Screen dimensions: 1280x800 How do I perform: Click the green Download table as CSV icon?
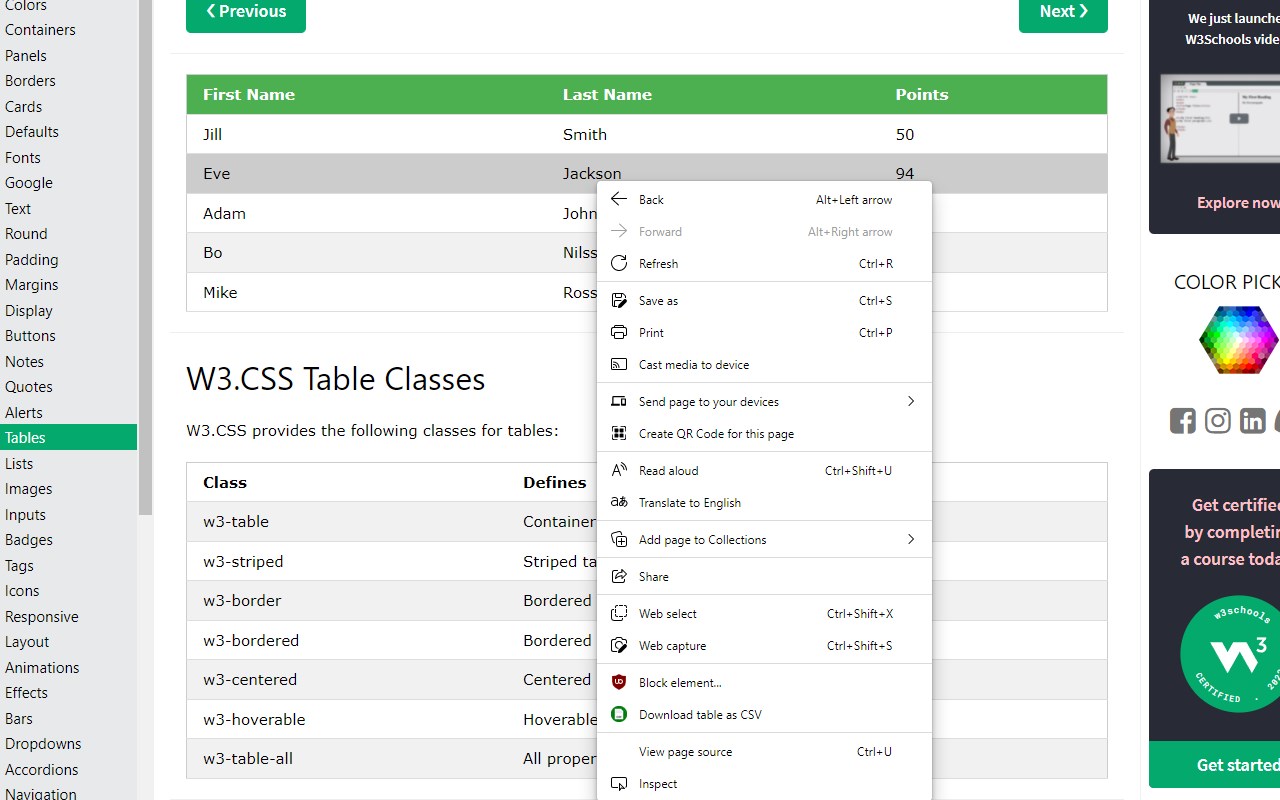619,714
